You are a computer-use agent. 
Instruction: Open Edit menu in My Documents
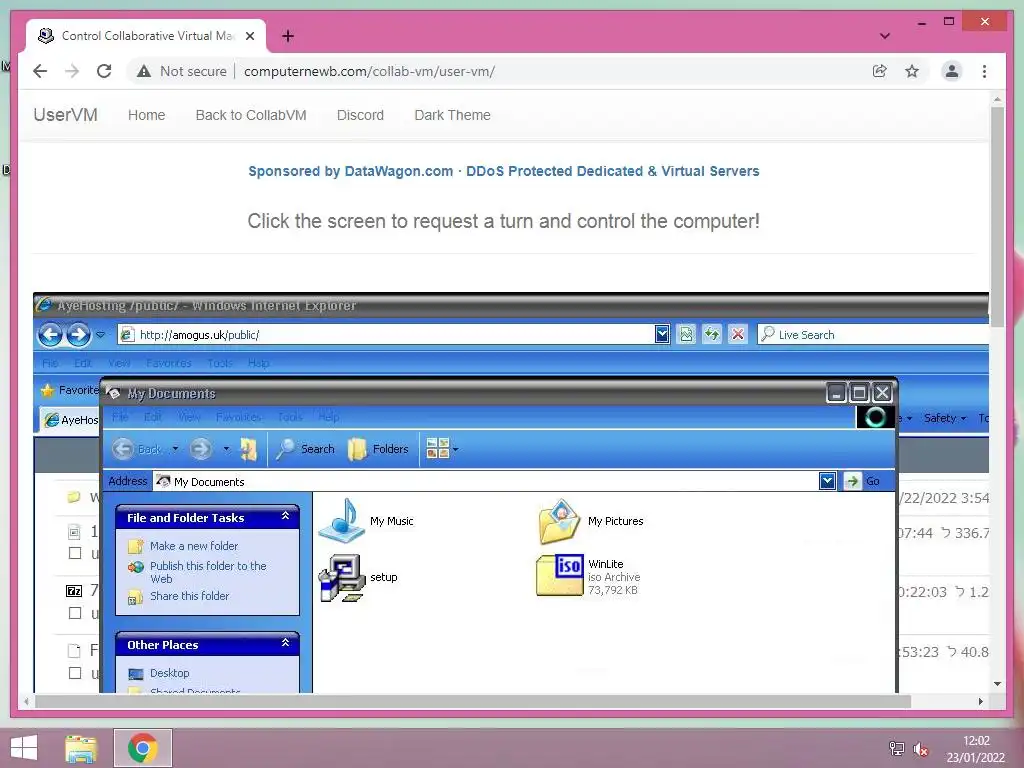pyautogui.click(x=152, y=417)
